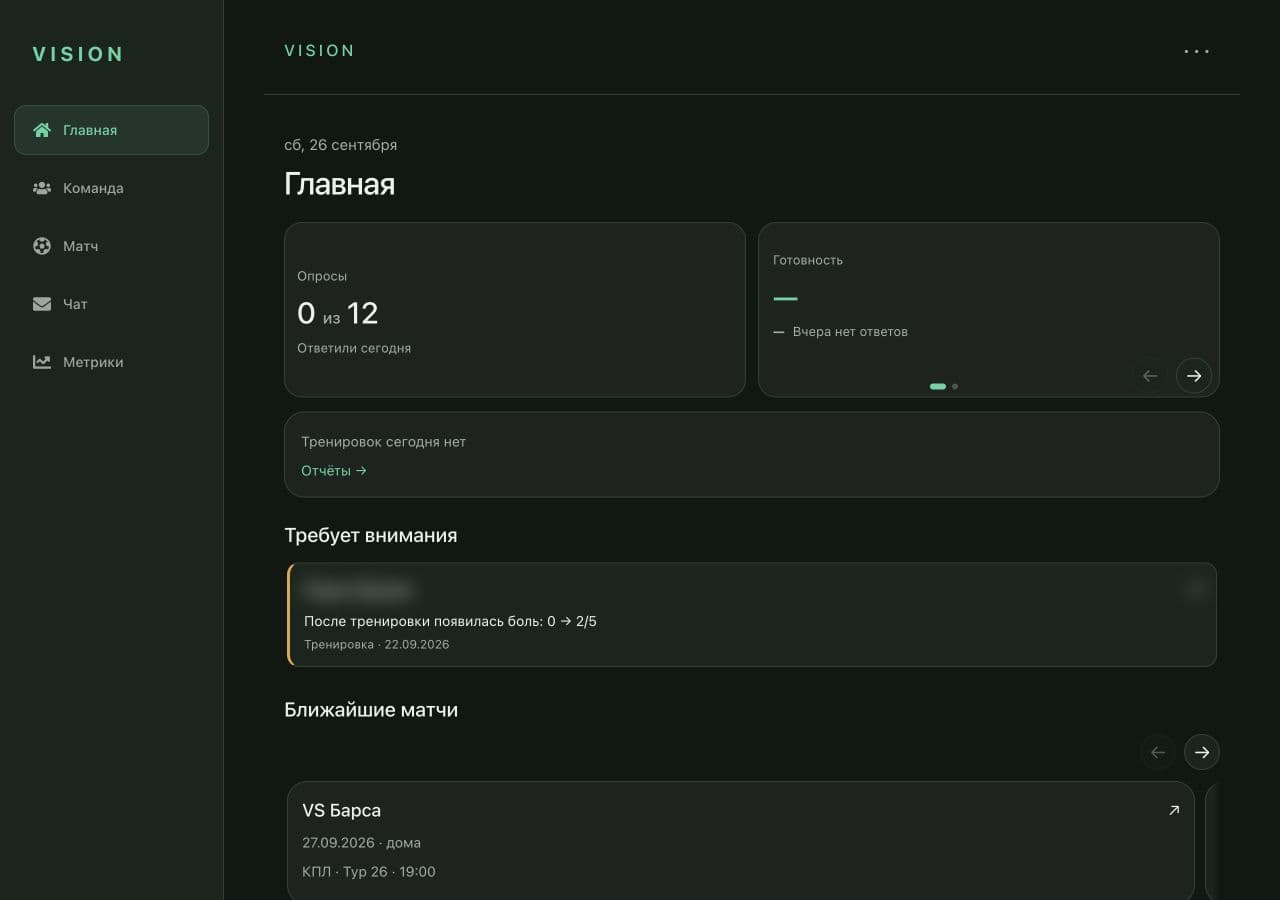Viewport: 1280px width, 900px height.
Task: Click 'Тренировок сегодня нет' text
Action: coord(384,441)
